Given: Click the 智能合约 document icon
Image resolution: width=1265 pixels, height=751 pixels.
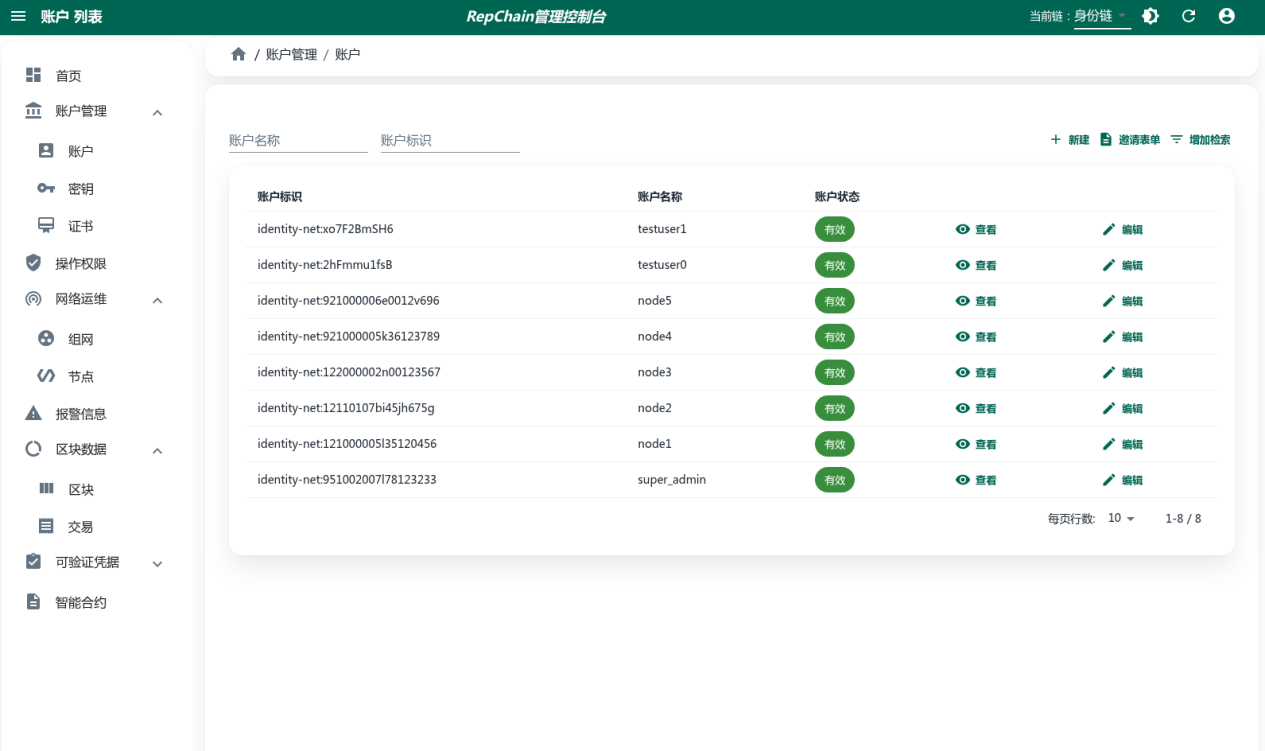Looking at the screenshot, I should coord(33,602).
